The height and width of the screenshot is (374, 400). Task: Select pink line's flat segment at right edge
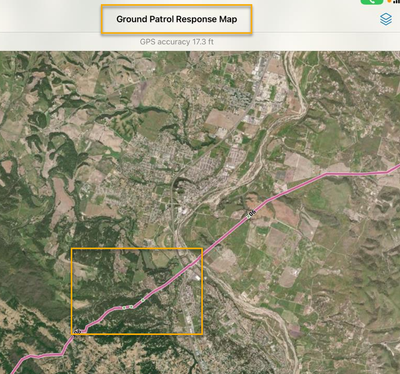(357, 173)
